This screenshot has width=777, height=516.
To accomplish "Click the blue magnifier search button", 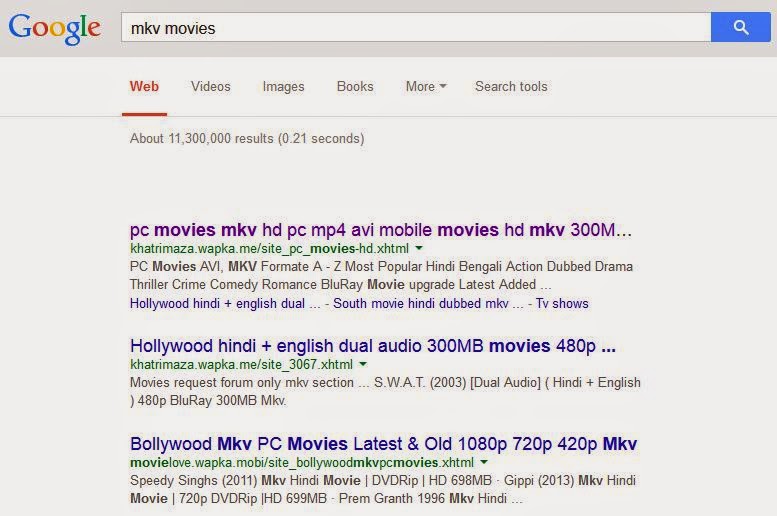I will click(740, 27).
